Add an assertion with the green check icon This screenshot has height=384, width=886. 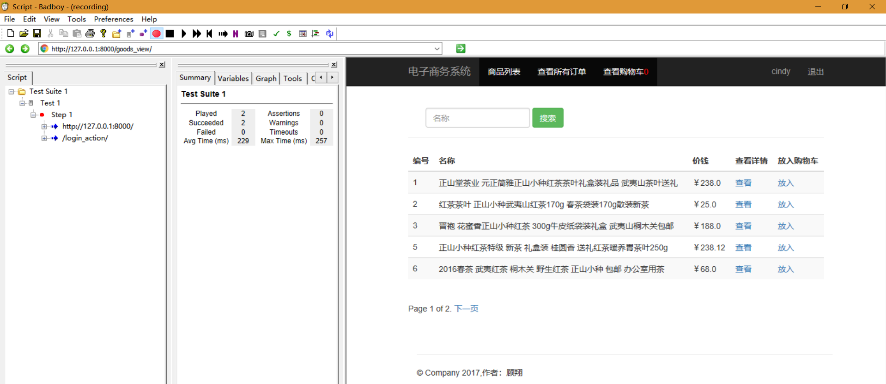[x=276, y=34]
